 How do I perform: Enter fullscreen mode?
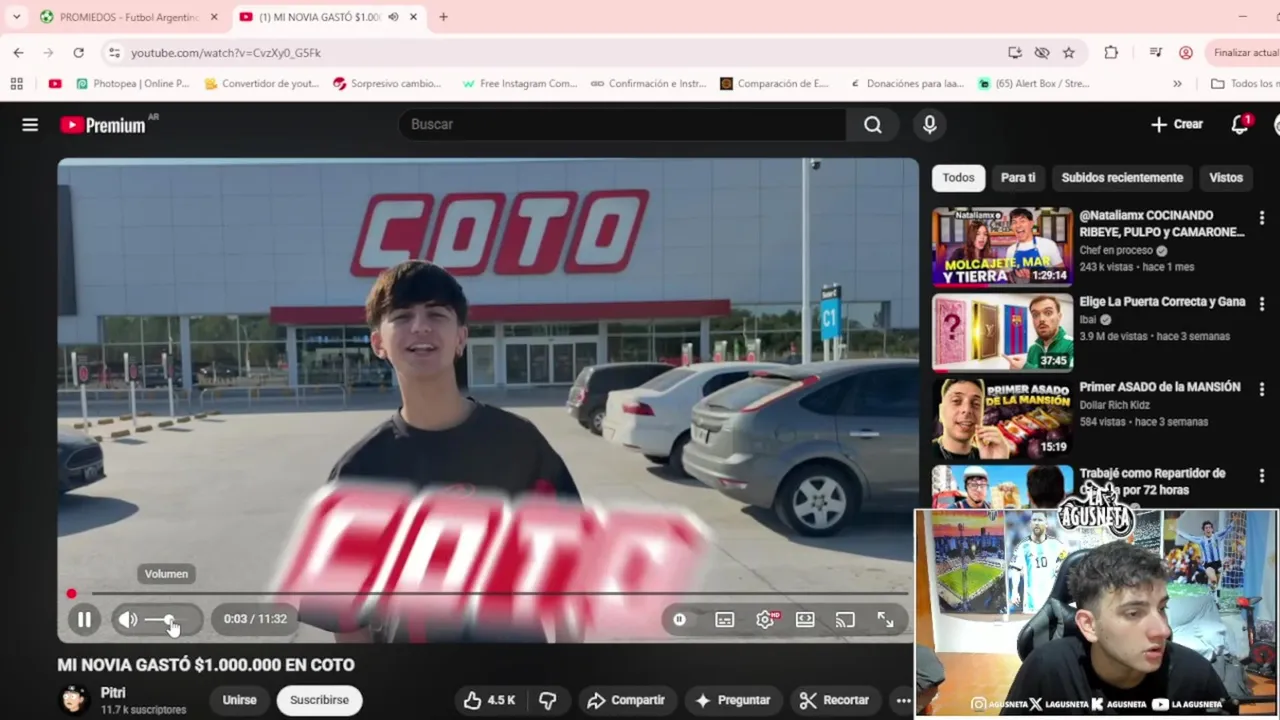coord(885,620)
